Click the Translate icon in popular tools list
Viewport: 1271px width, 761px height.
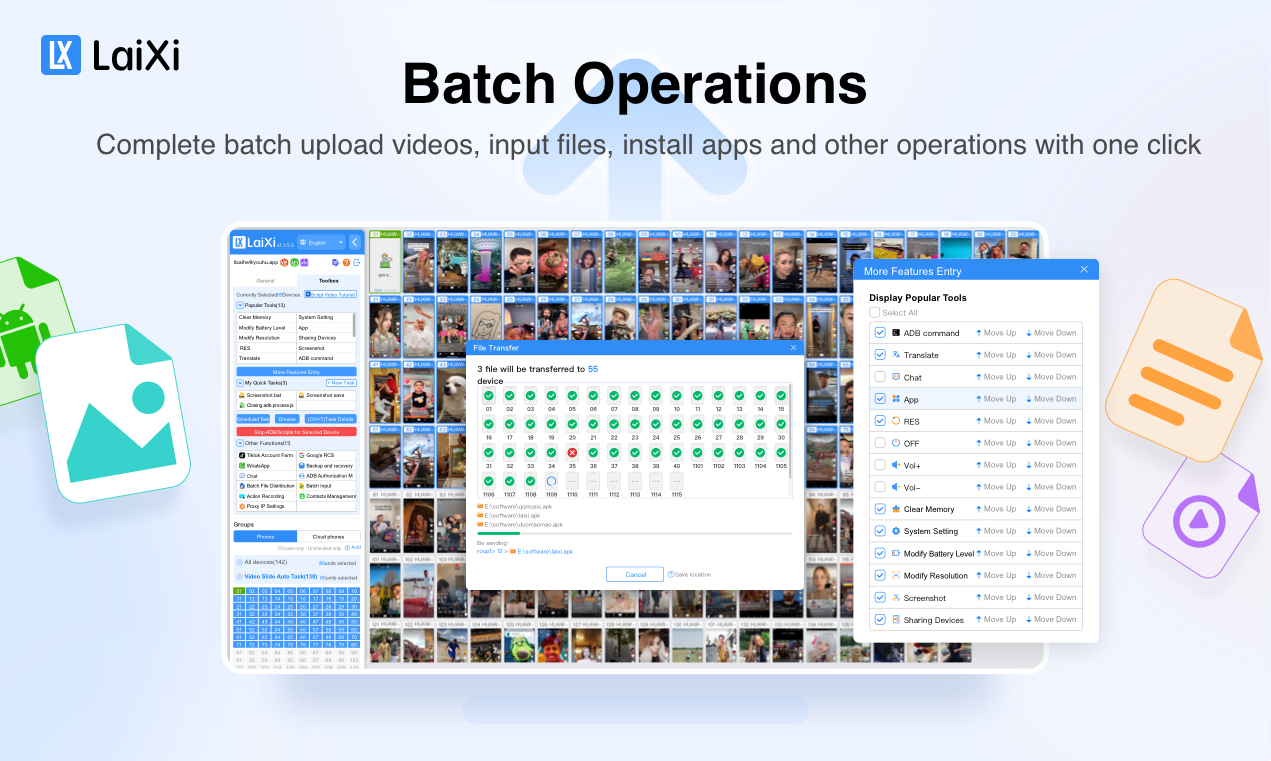pos(896,355)
